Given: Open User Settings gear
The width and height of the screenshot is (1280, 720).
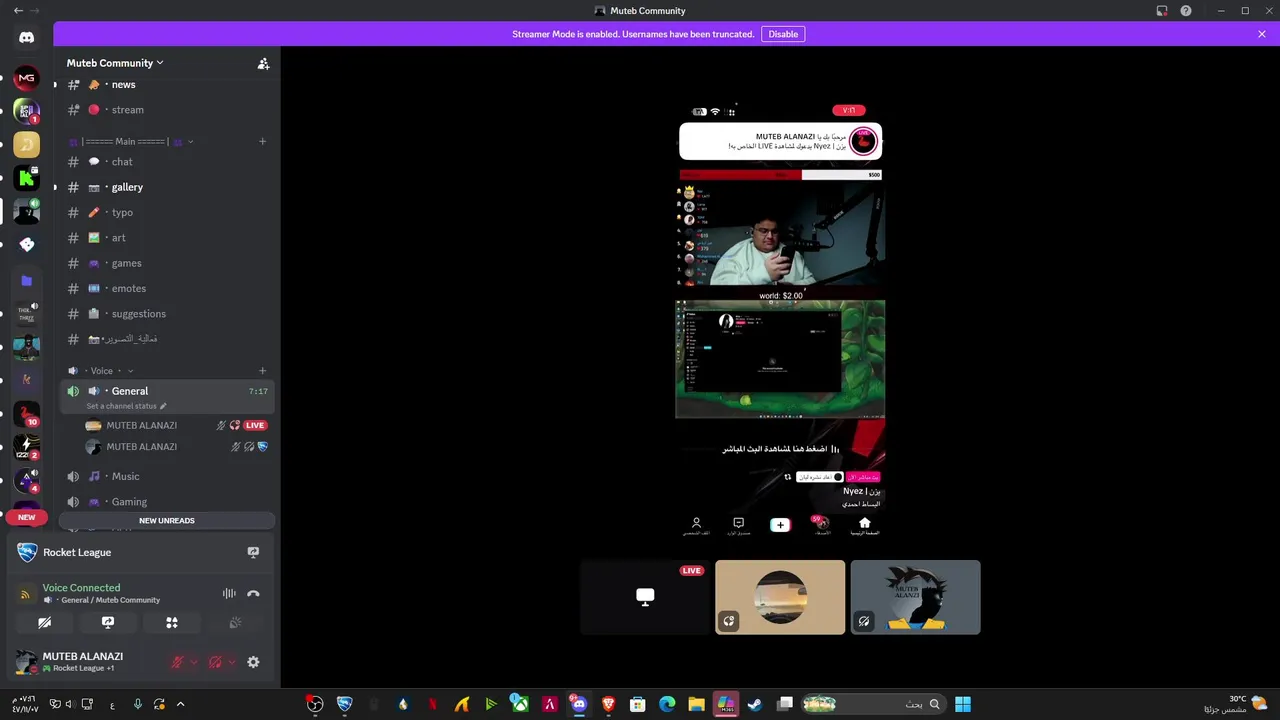Looking at the screenshot, I should point(253,662).
